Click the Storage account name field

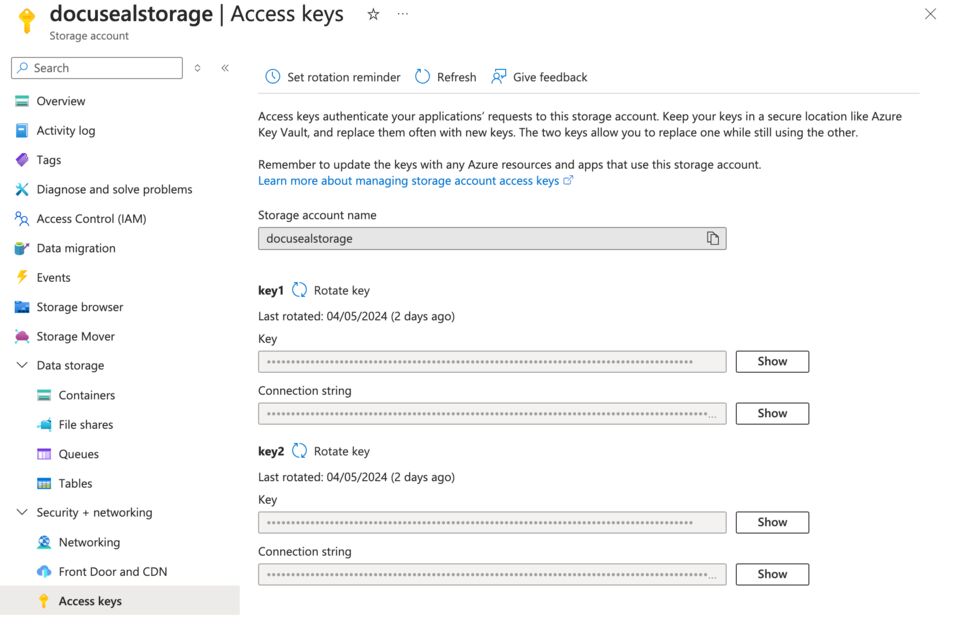492,239
